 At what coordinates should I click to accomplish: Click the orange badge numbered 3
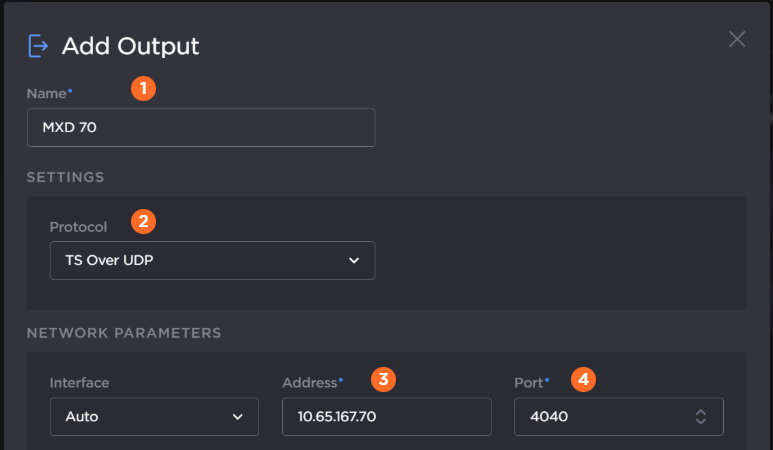tap(382, 379)
